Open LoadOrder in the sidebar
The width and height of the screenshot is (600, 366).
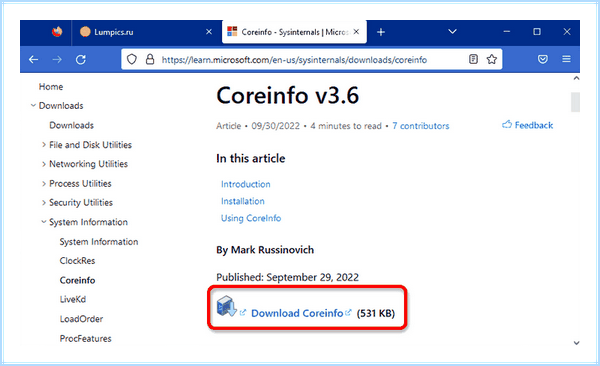(x=81, y=319)
